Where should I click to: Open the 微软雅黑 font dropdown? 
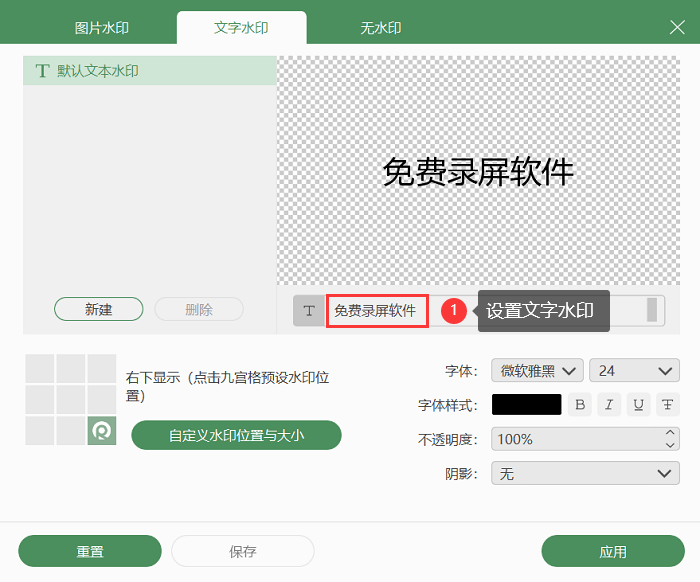click(x=538, y=370)
